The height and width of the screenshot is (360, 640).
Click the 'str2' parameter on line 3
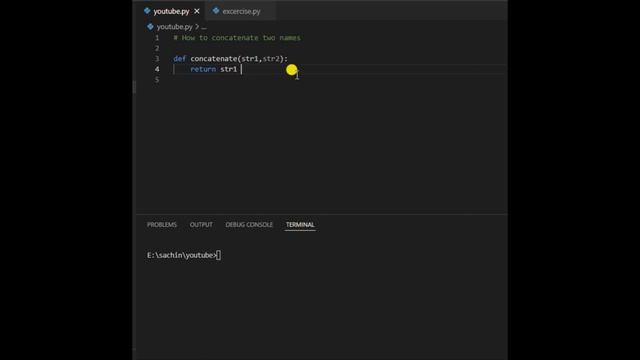tap(271, 59)
